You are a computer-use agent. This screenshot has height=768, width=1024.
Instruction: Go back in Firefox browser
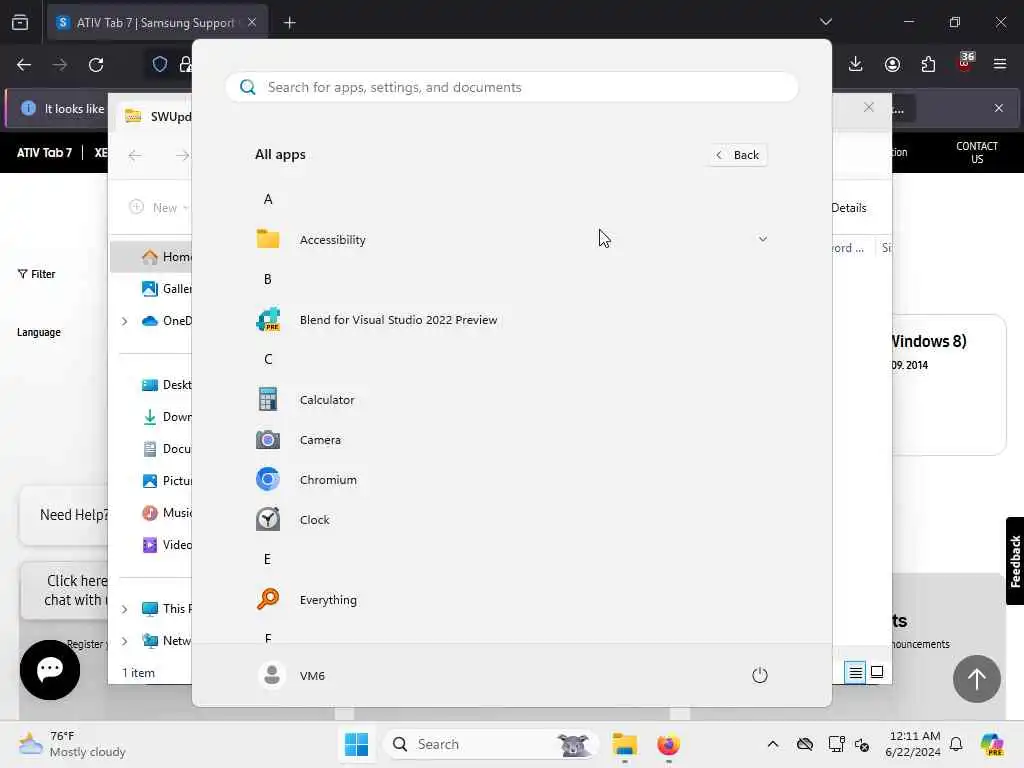24,65
